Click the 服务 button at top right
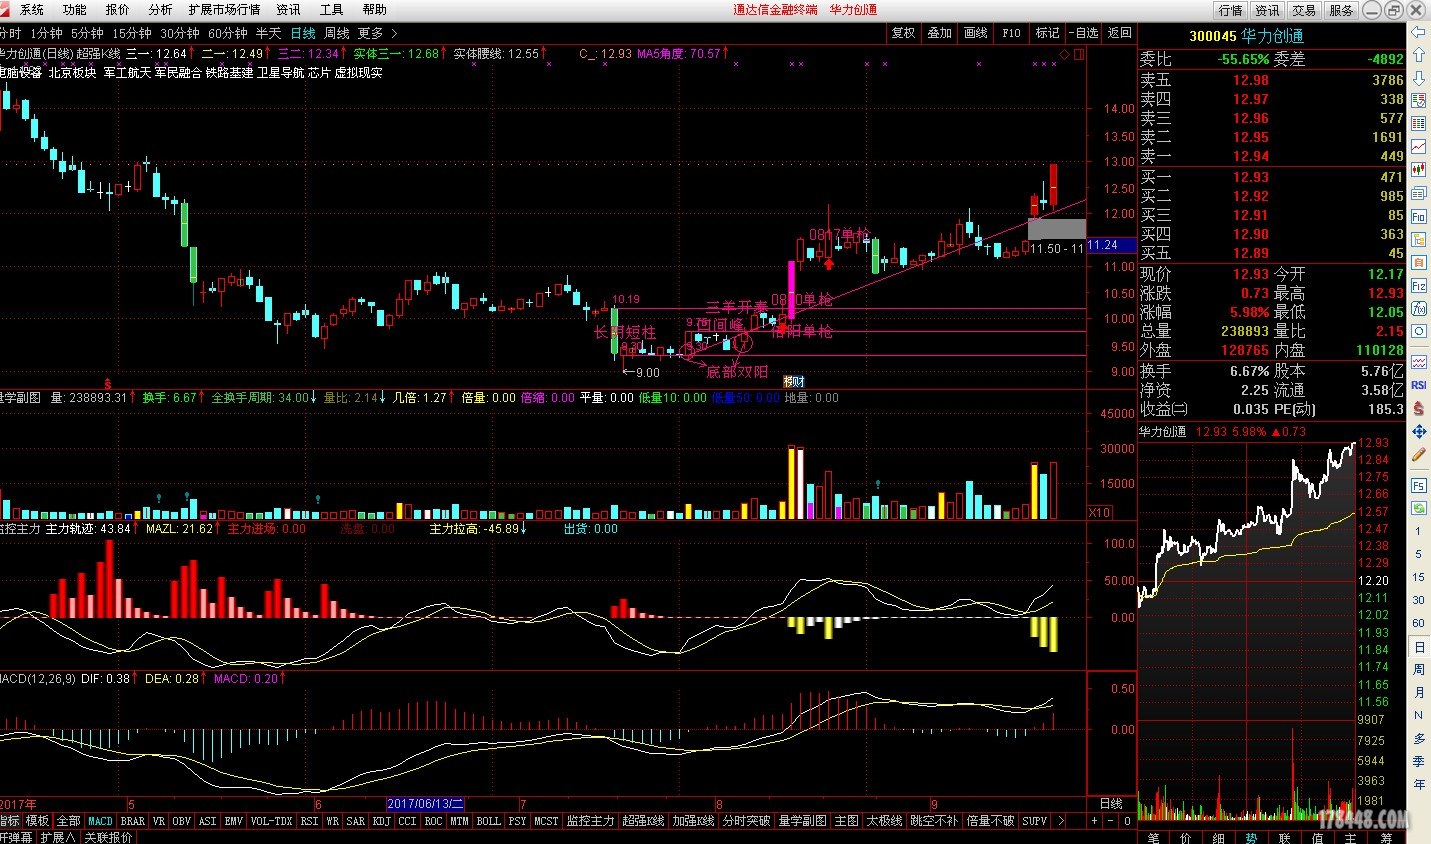Viewport: 1431px width, 844px height. coord(1341,10)
